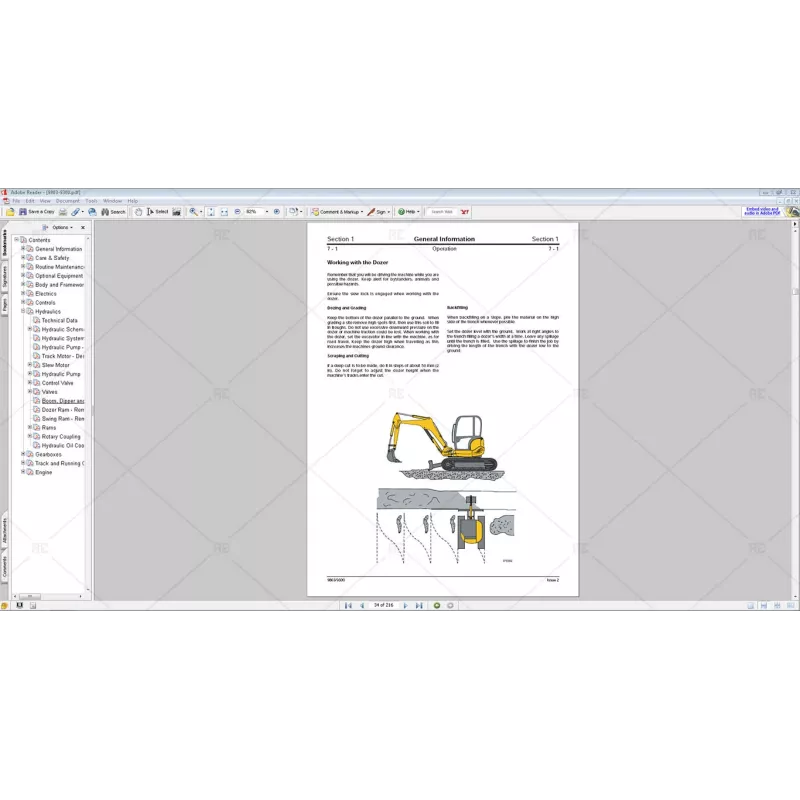Switch to single page layout at bottom right
The width and height of the screenshot is (800, 800).
coord(751,605)
